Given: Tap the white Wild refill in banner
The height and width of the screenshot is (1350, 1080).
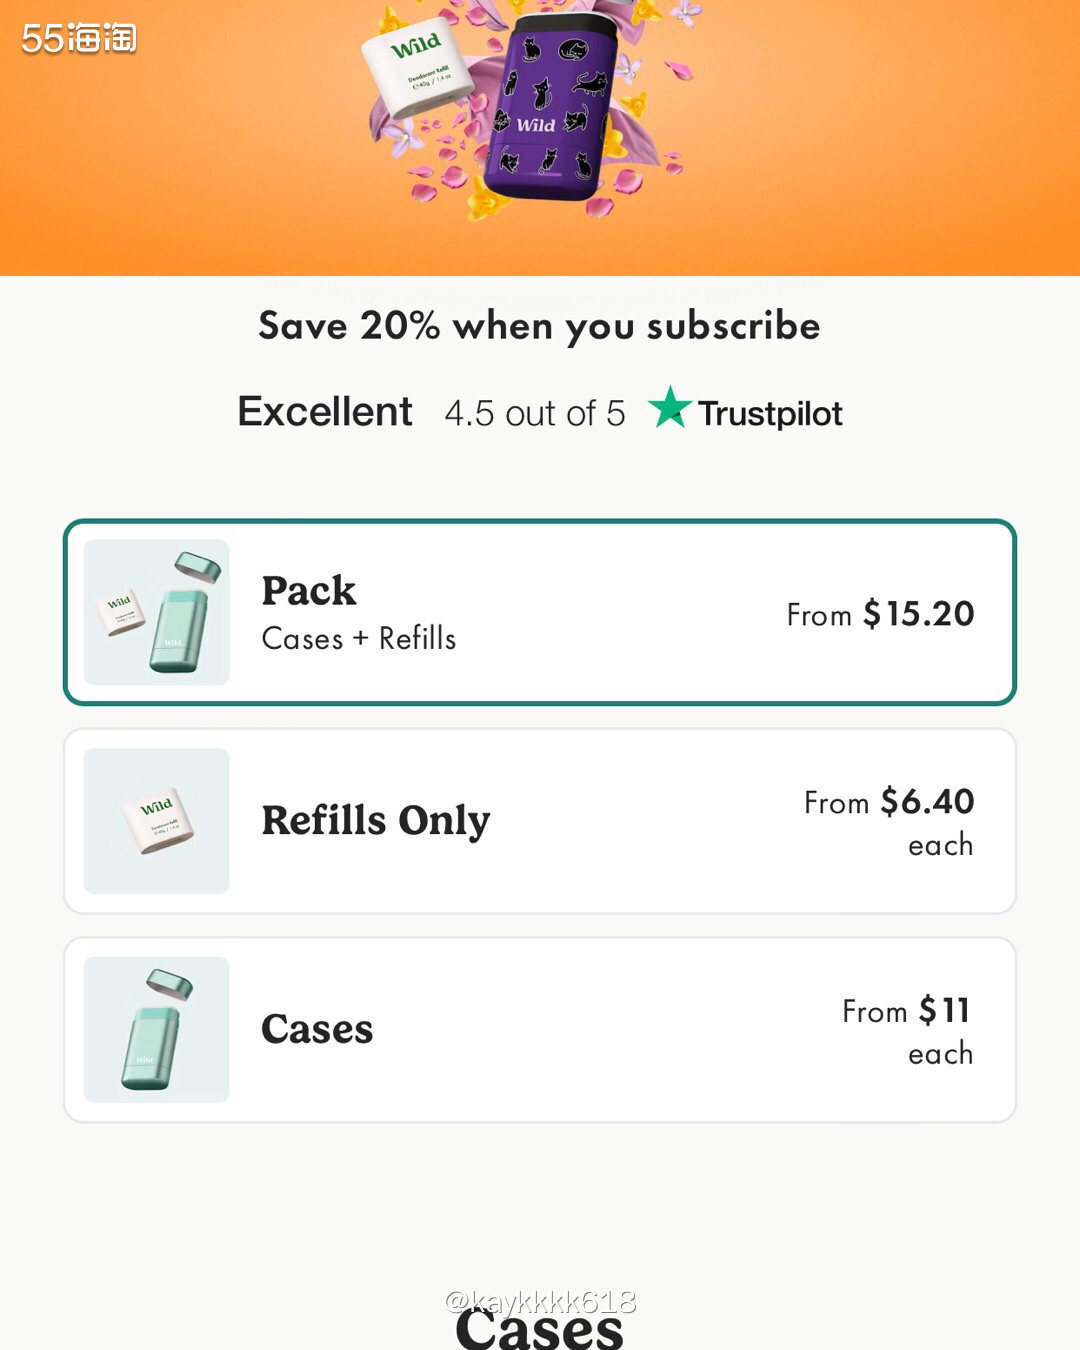Looking at the screenshot, I should (x=418, y=67).
